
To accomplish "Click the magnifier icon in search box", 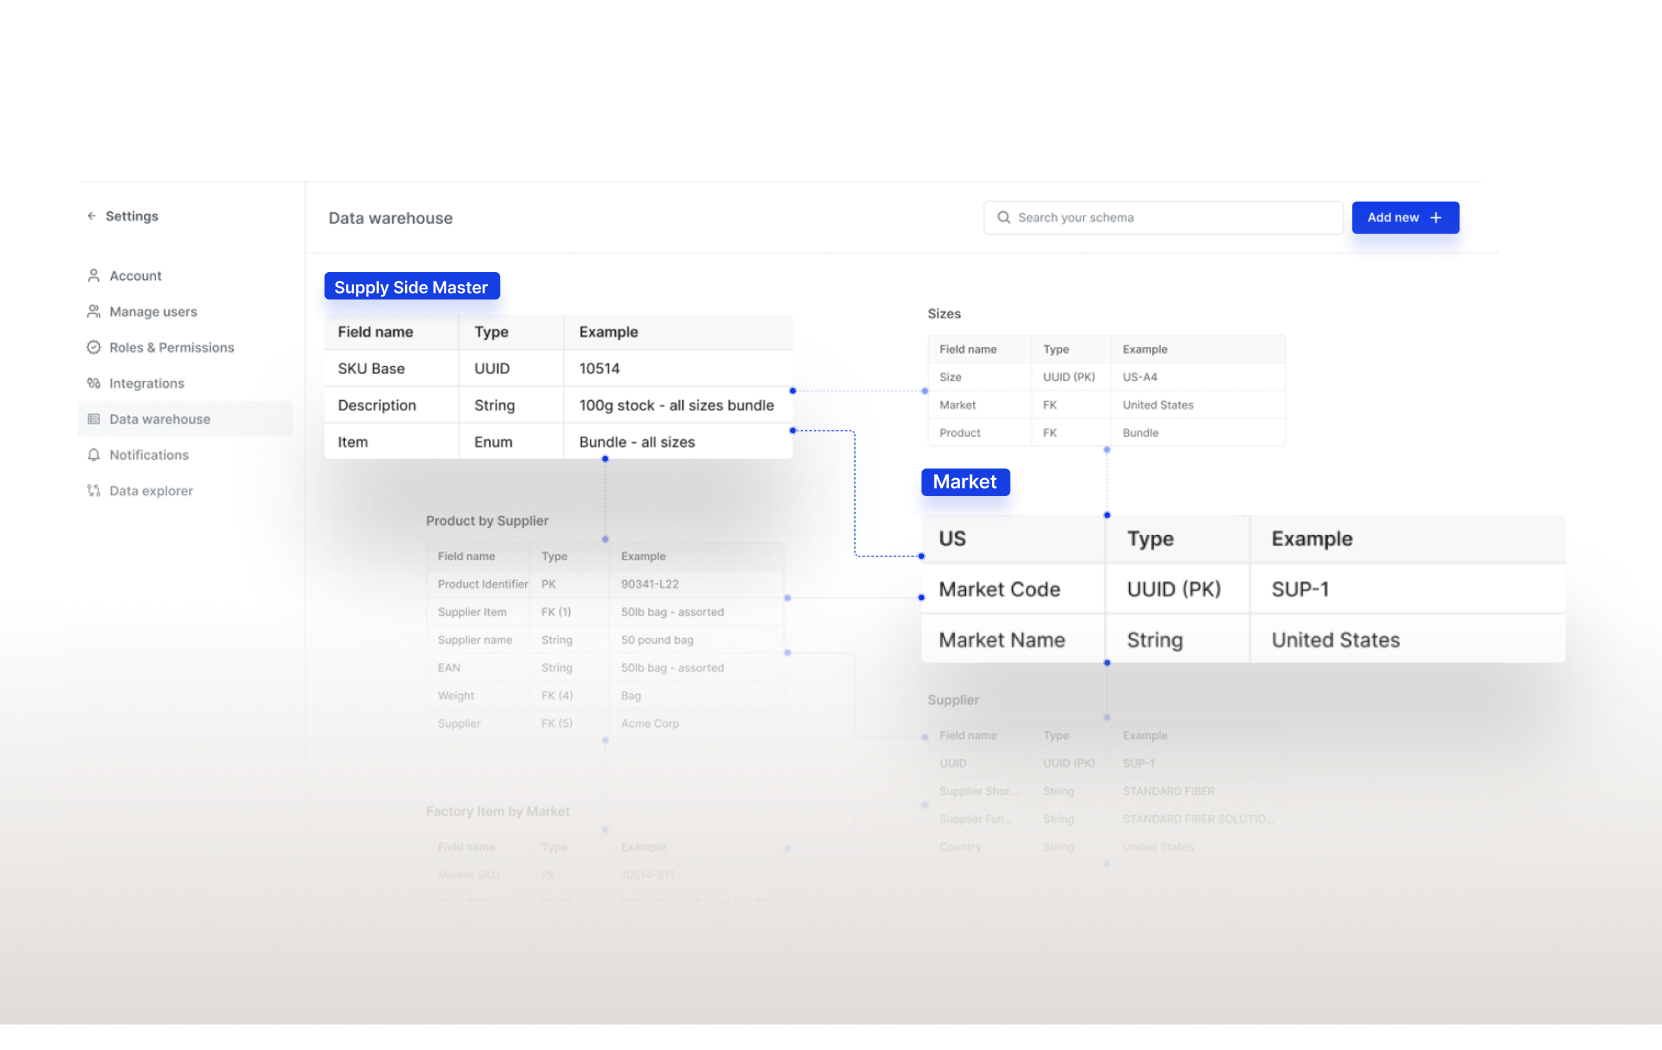I will [1004, 218].
